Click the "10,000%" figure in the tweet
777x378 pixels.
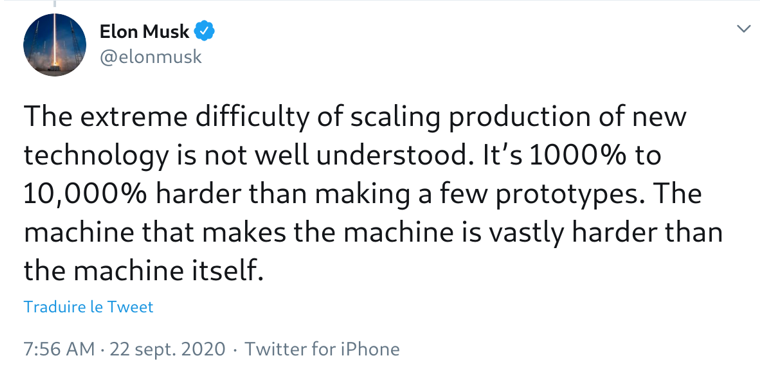(85, 194)
